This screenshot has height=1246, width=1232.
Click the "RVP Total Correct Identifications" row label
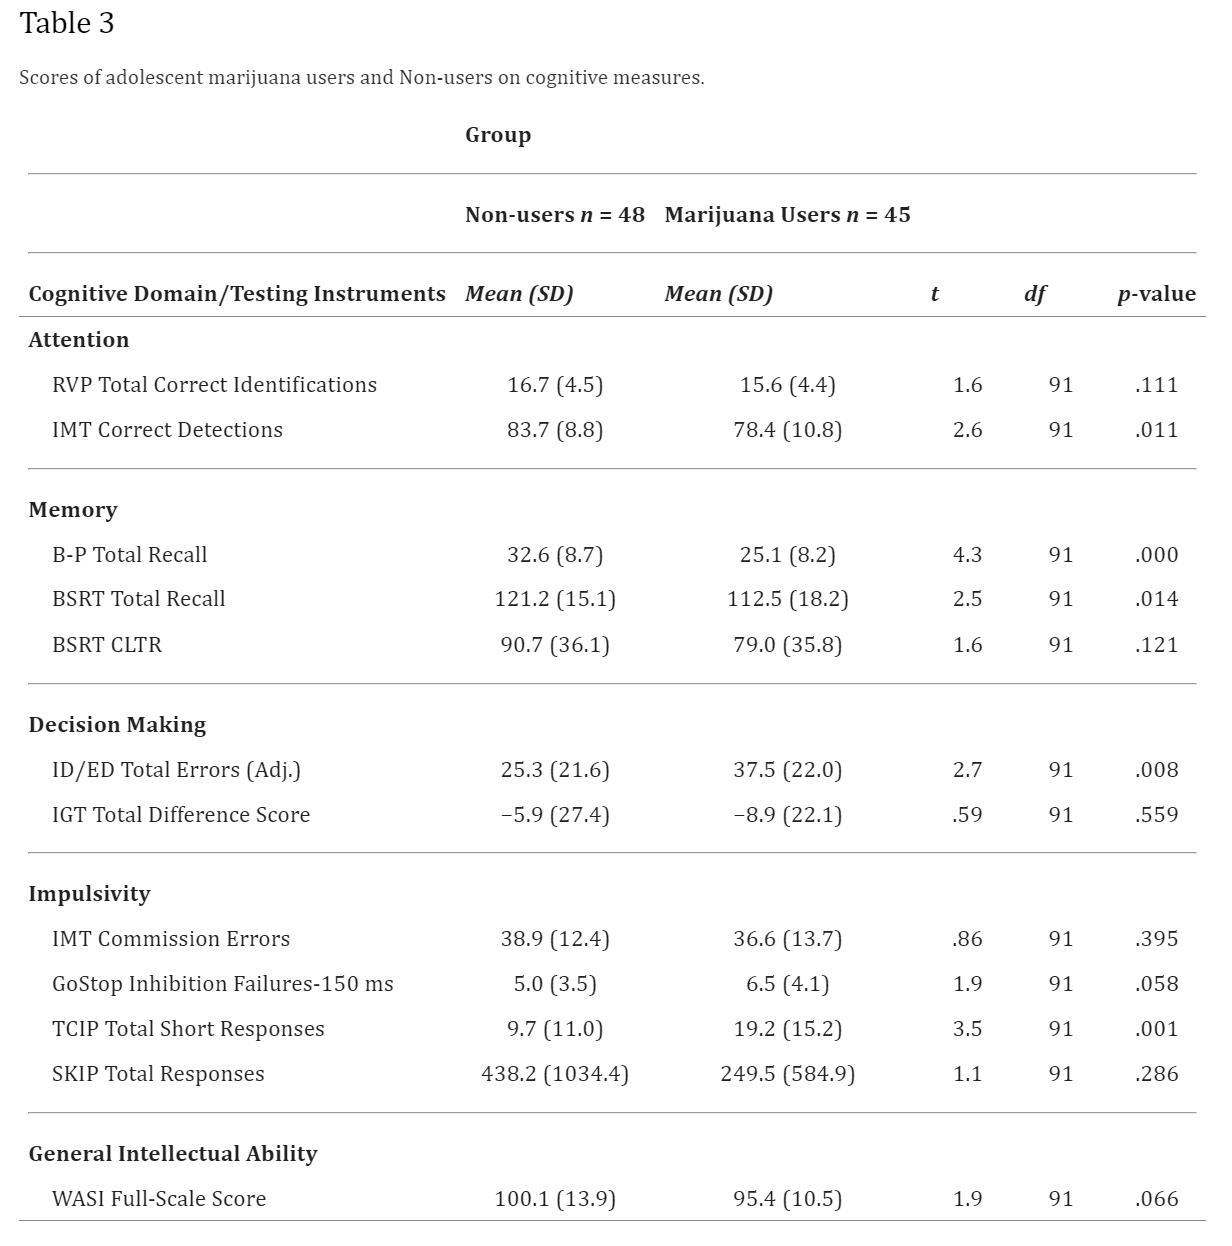click(214, 385)
